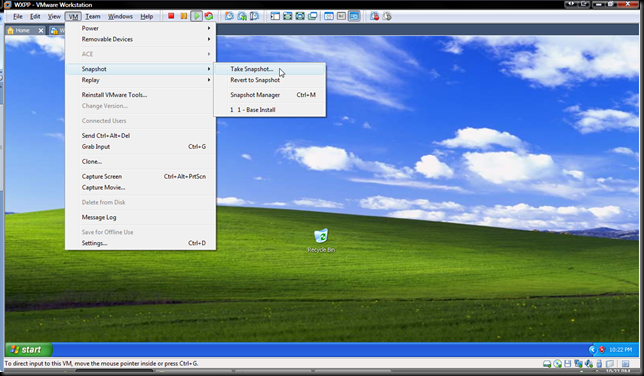Select the '1 - Base Install' snapshot
This screenshot has width=644, height=376.
pos(270,110)
